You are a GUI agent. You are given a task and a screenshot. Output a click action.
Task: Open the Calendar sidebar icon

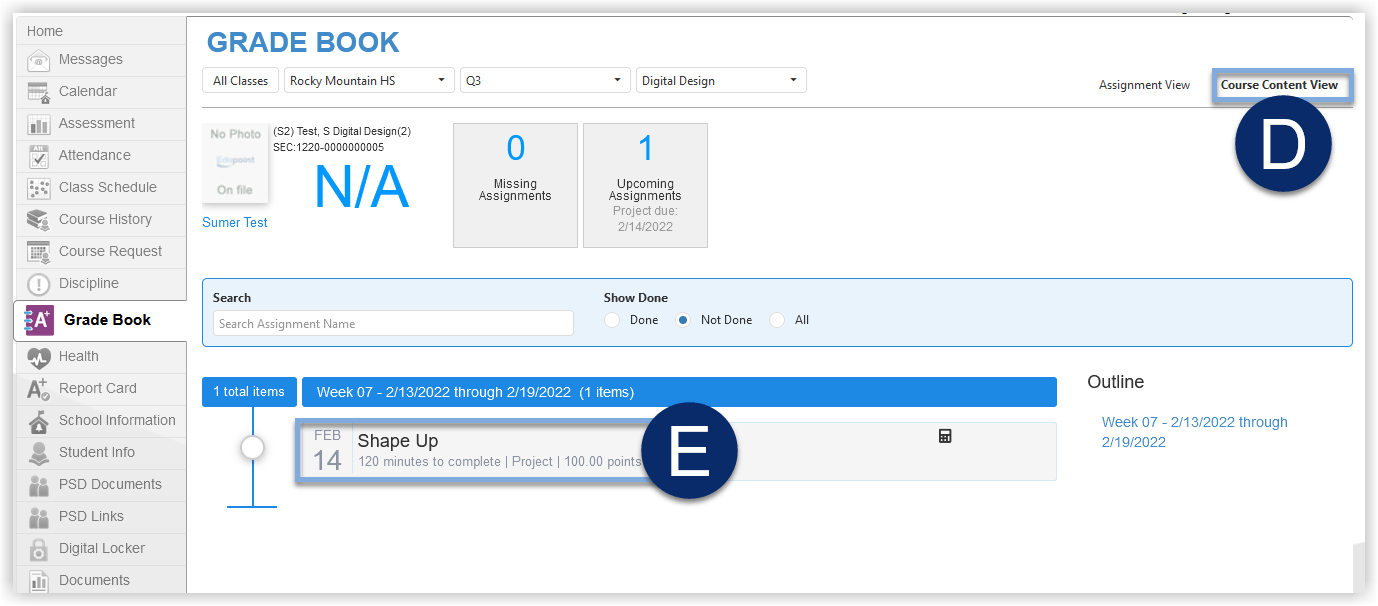coord(39,92)
